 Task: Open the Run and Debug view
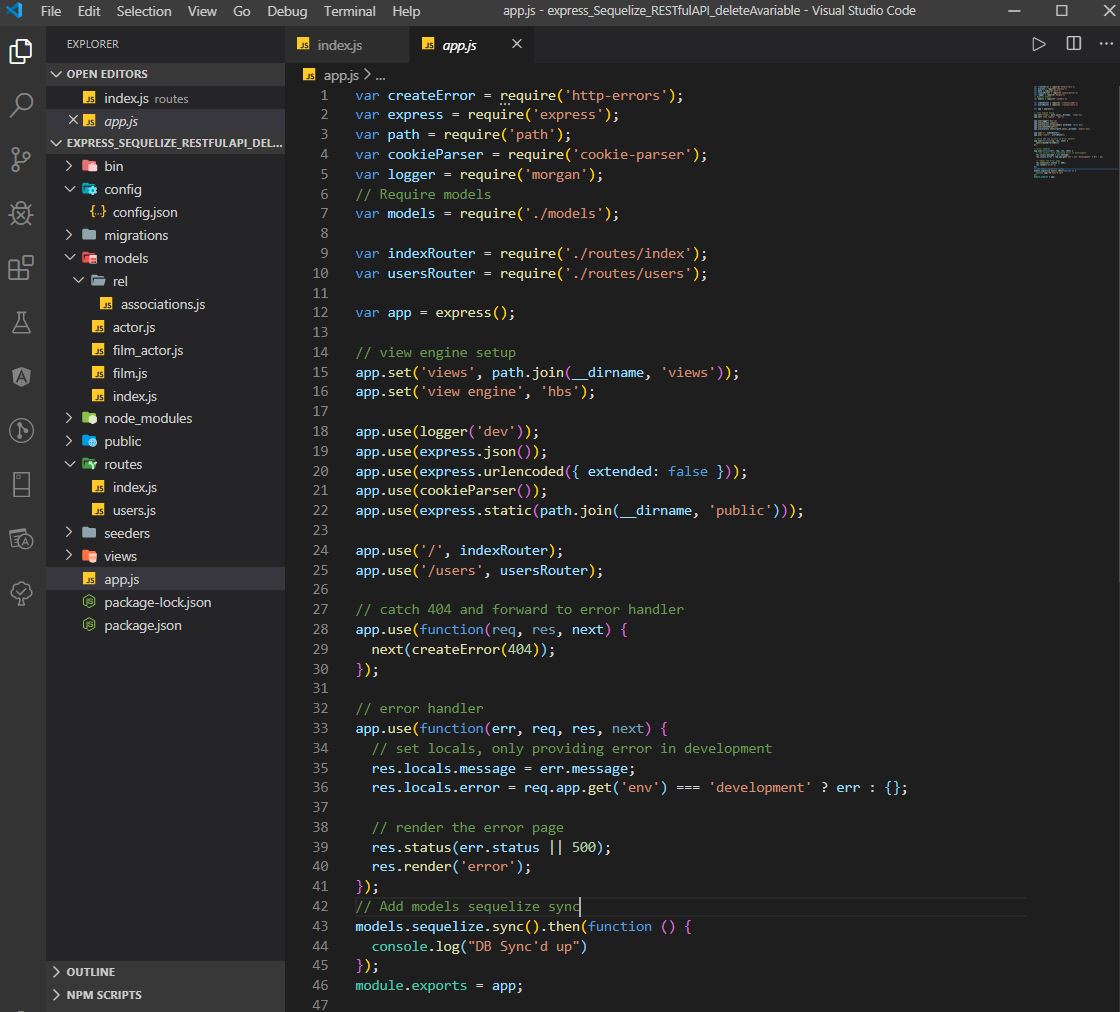tap(21, 214)
